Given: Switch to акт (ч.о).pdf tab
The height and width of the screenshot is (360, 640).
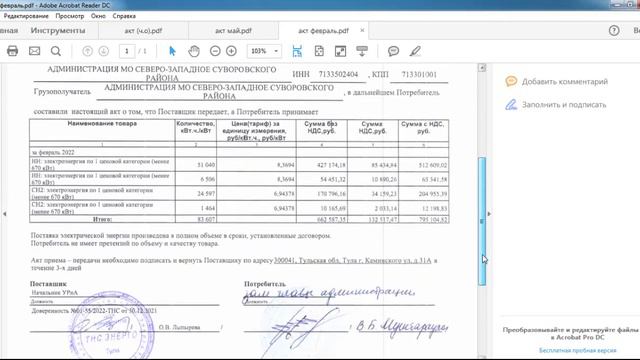Looking at the screenshot, I should [x=143, y=31].
